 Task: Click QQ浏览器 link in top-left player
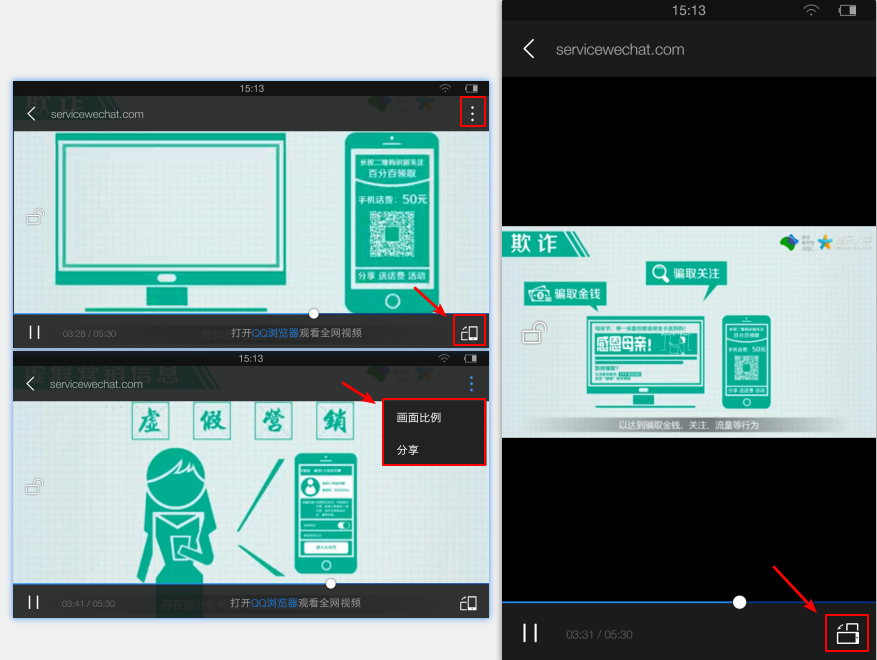pos(275,333)
